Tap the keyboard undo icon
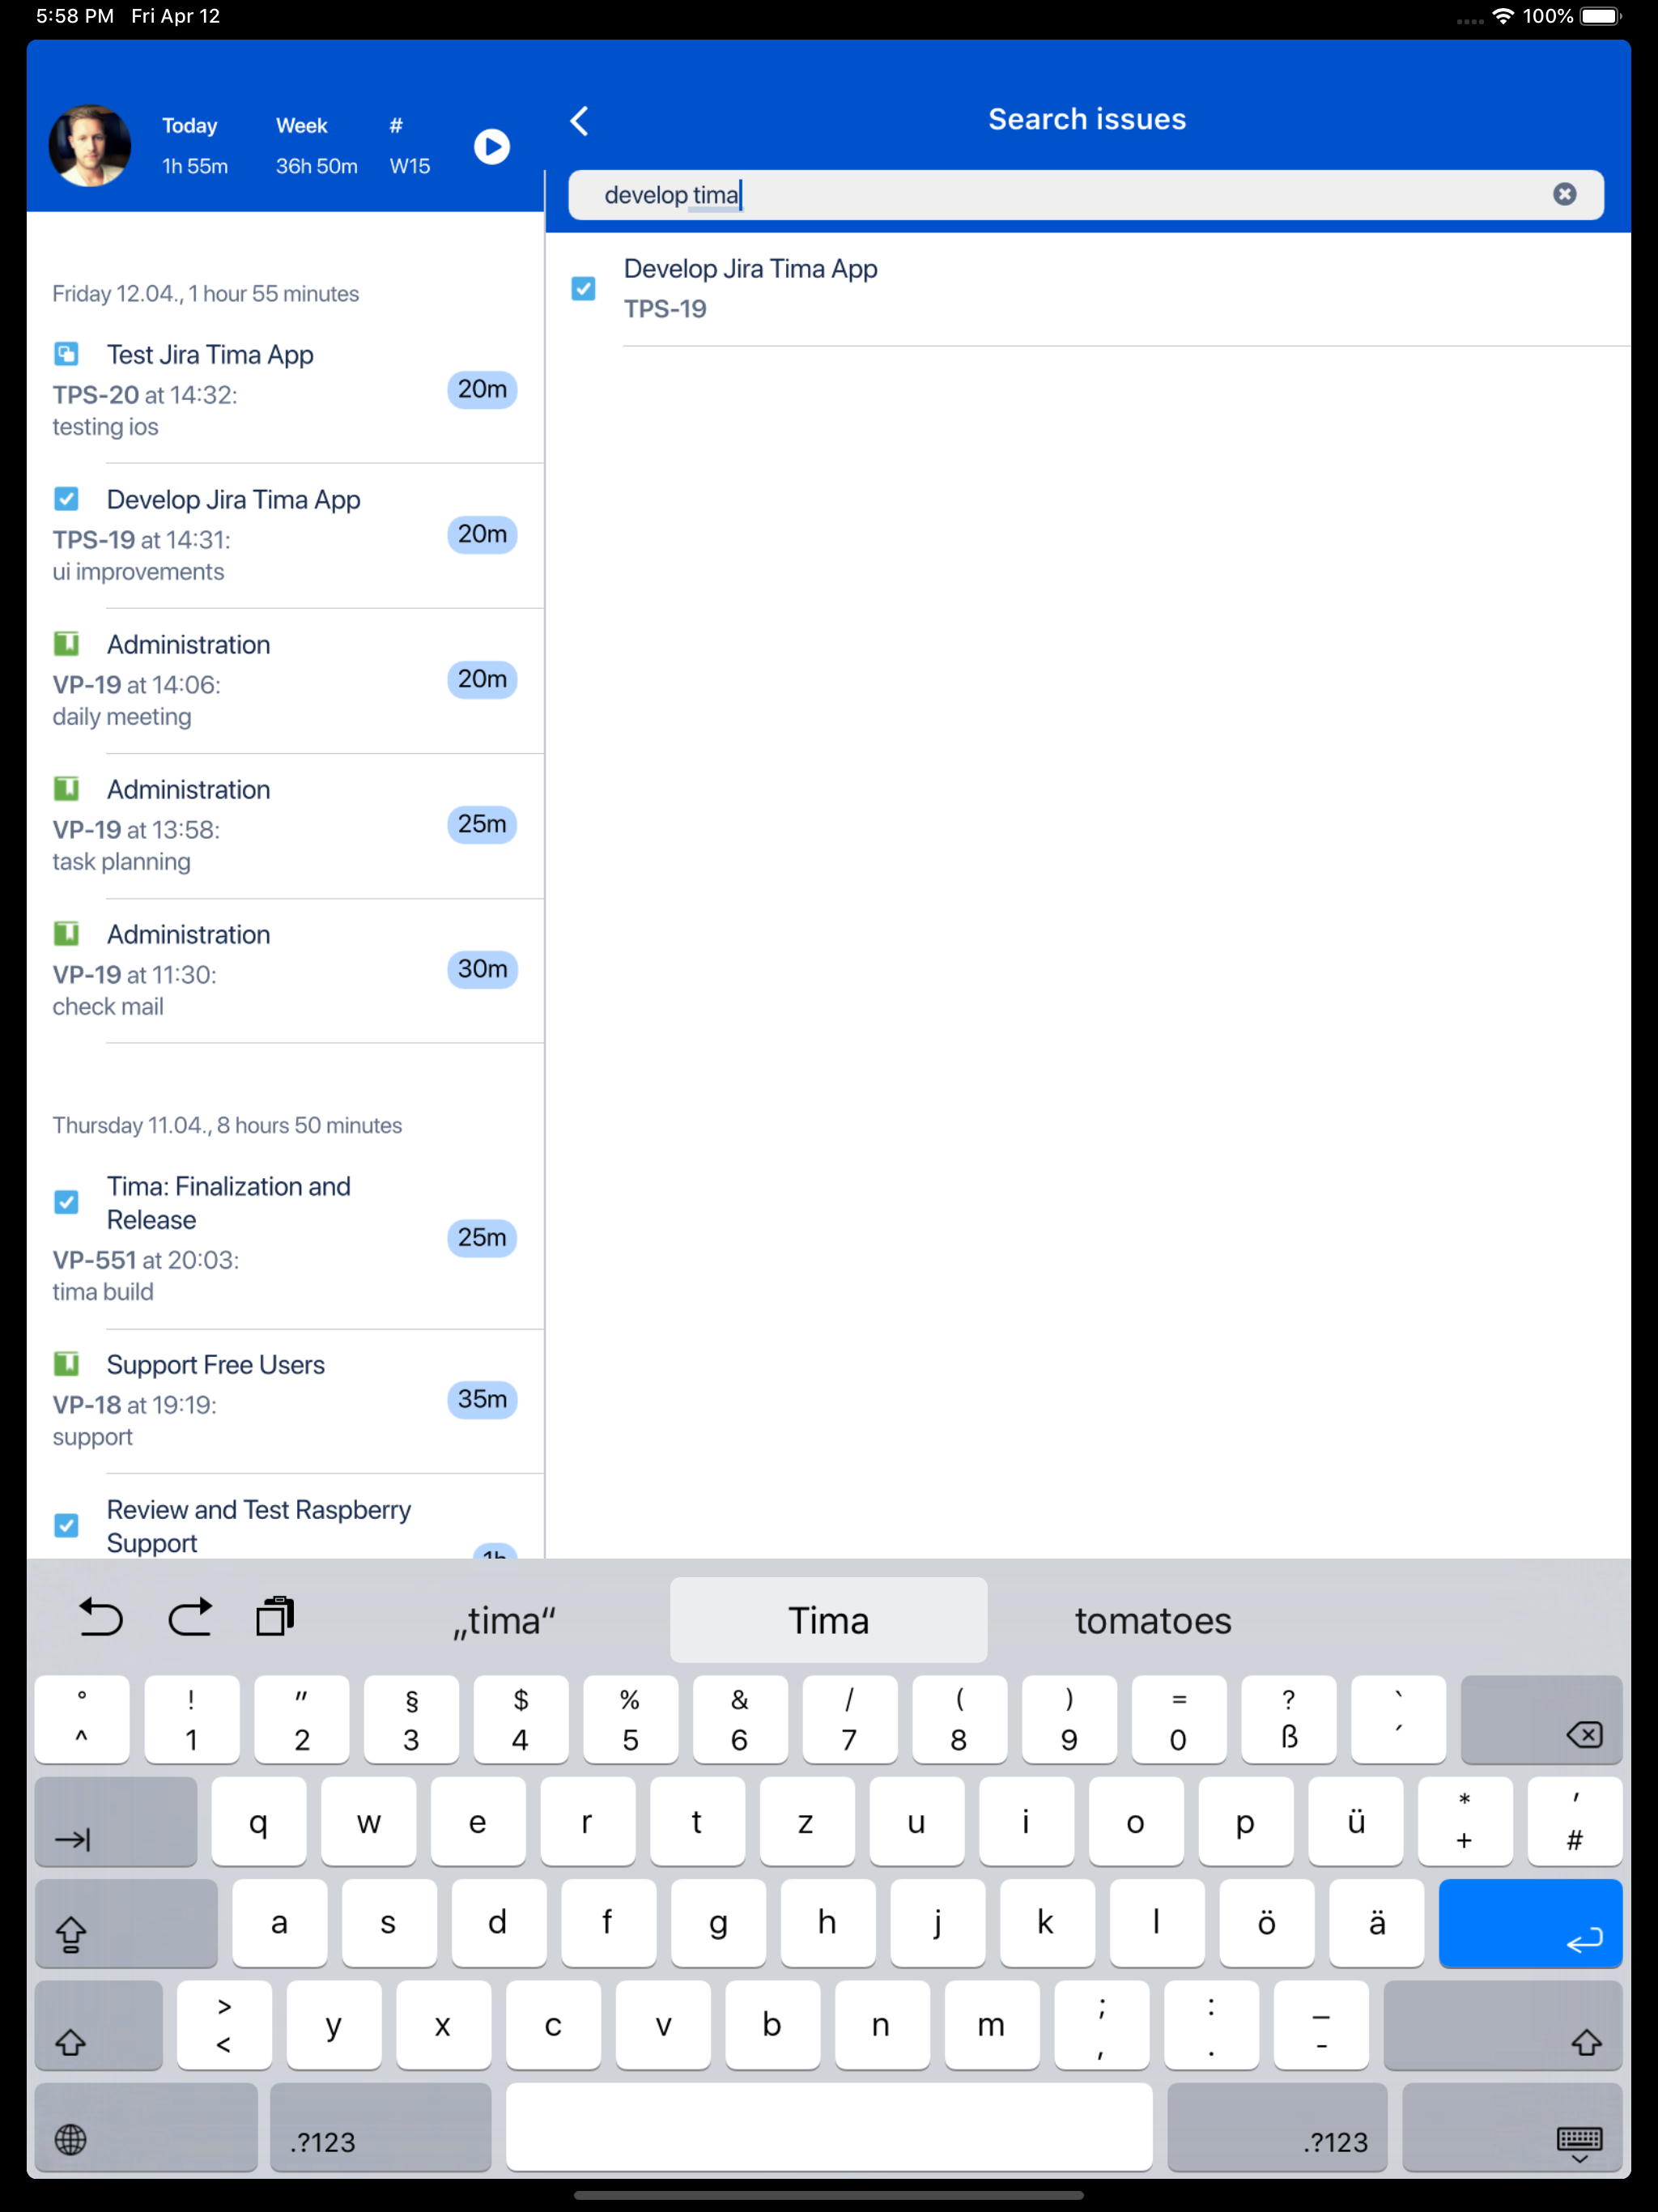 pyautogui.click(x=100, y=1617)
